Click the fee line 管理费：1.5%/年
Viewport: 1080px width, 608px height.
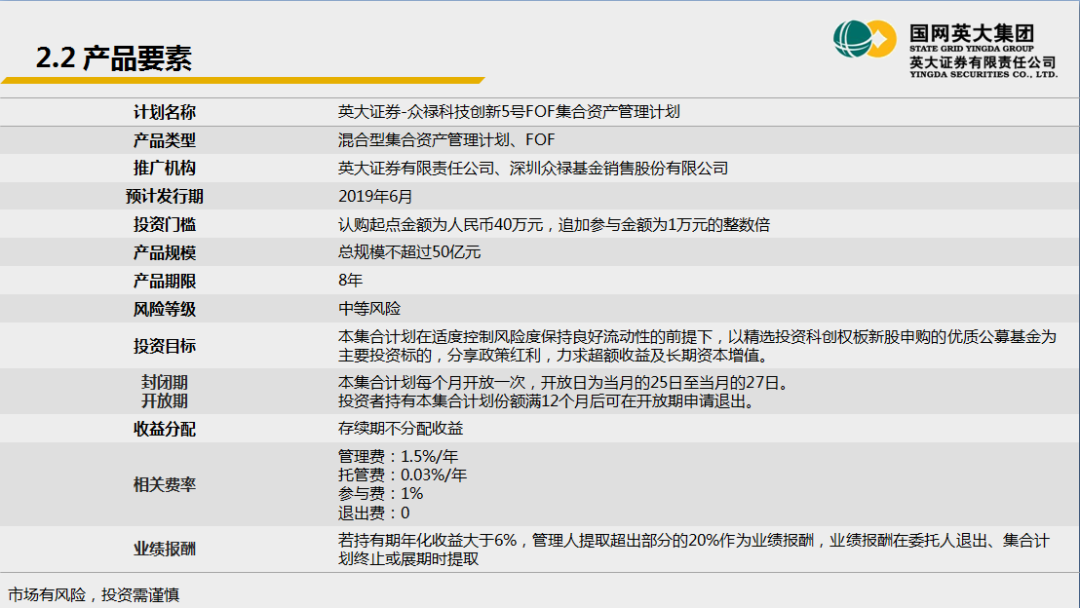tap(398, 457)
